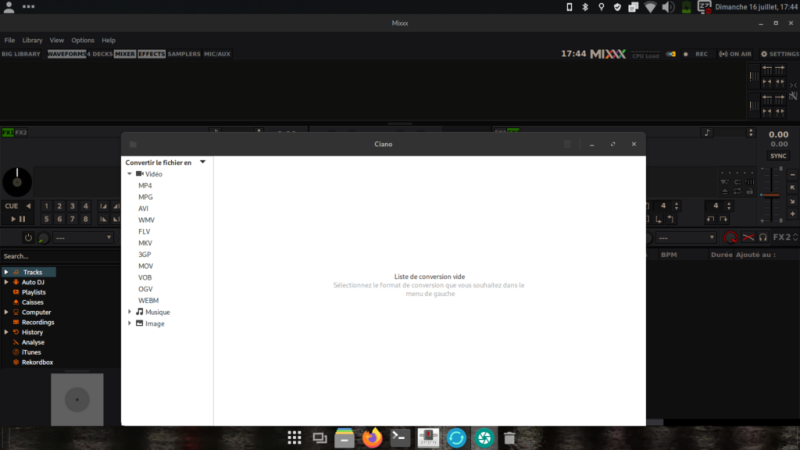Viewport: 800px width, 450px height.
Task: Click the BPM column header
Action: [x=669, y=255]
